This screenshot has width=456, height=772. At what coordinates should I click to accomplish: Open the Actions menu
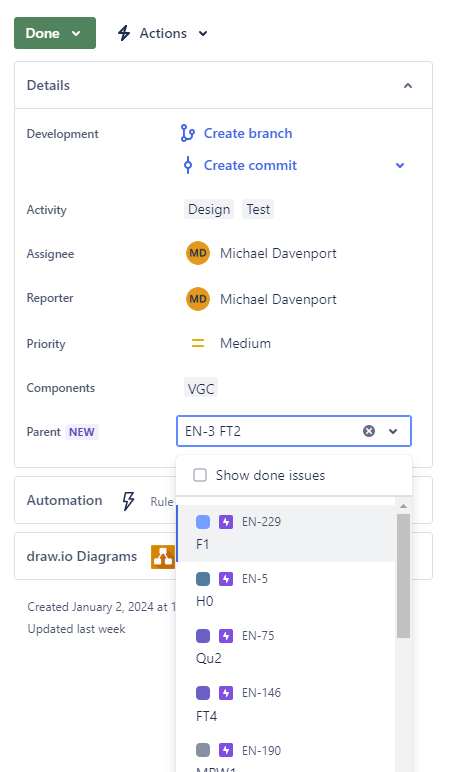tap(163, 33)
